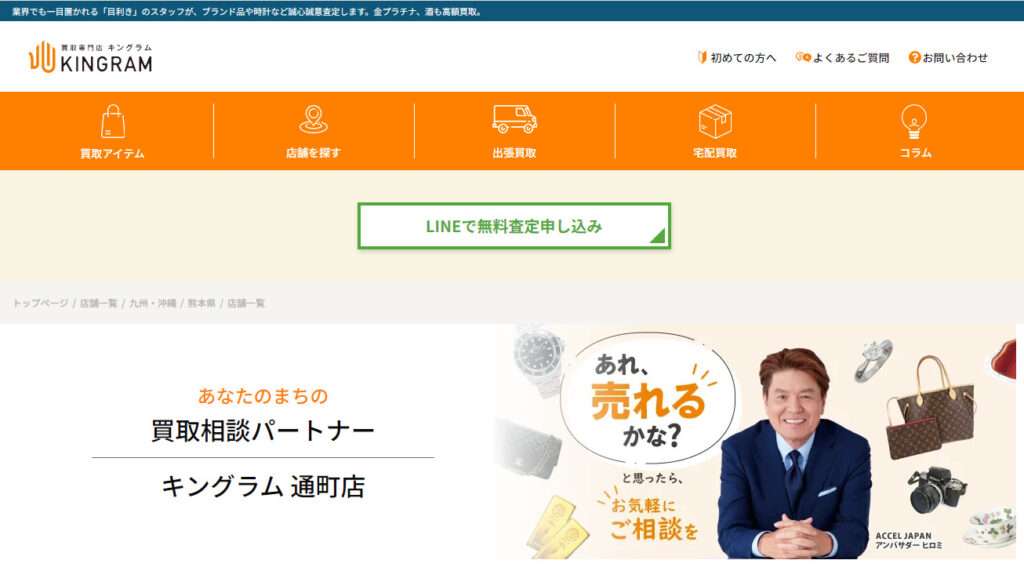Open 九州・沖縄 breadcrumb link
Viewport: 1024px width, 571px height.
tap(152, 303)
